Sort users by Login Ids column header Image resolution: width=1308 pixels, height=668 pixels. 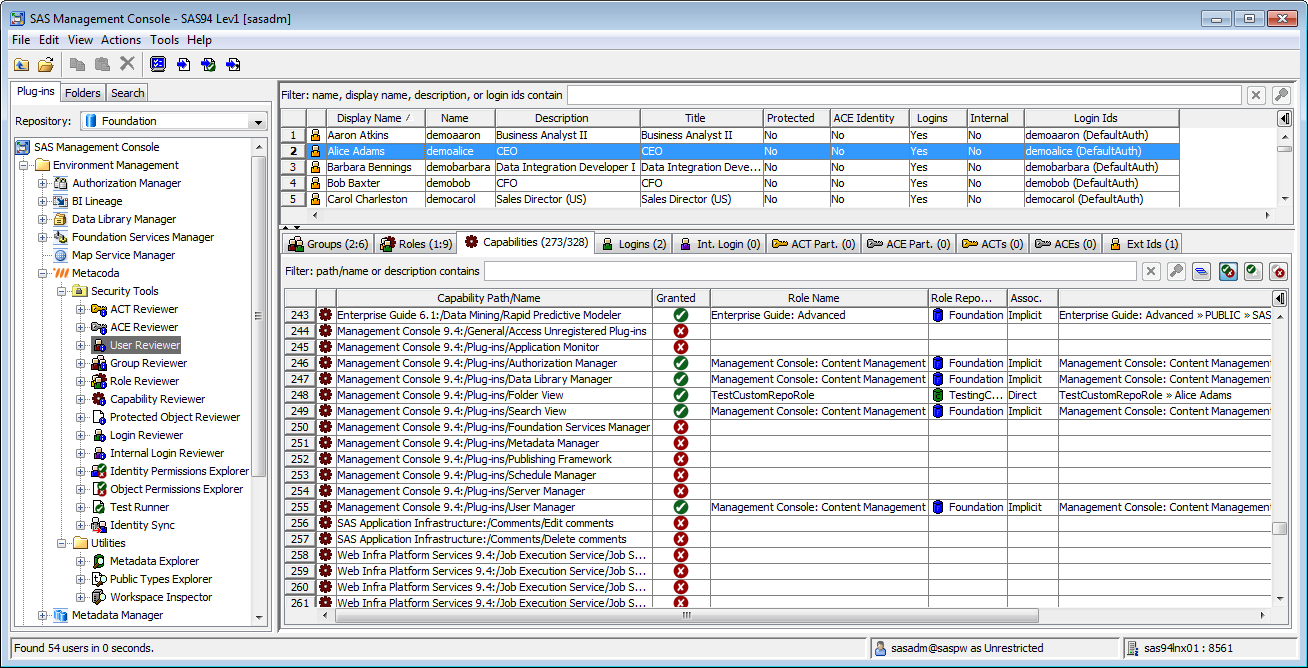(1101, 118)
